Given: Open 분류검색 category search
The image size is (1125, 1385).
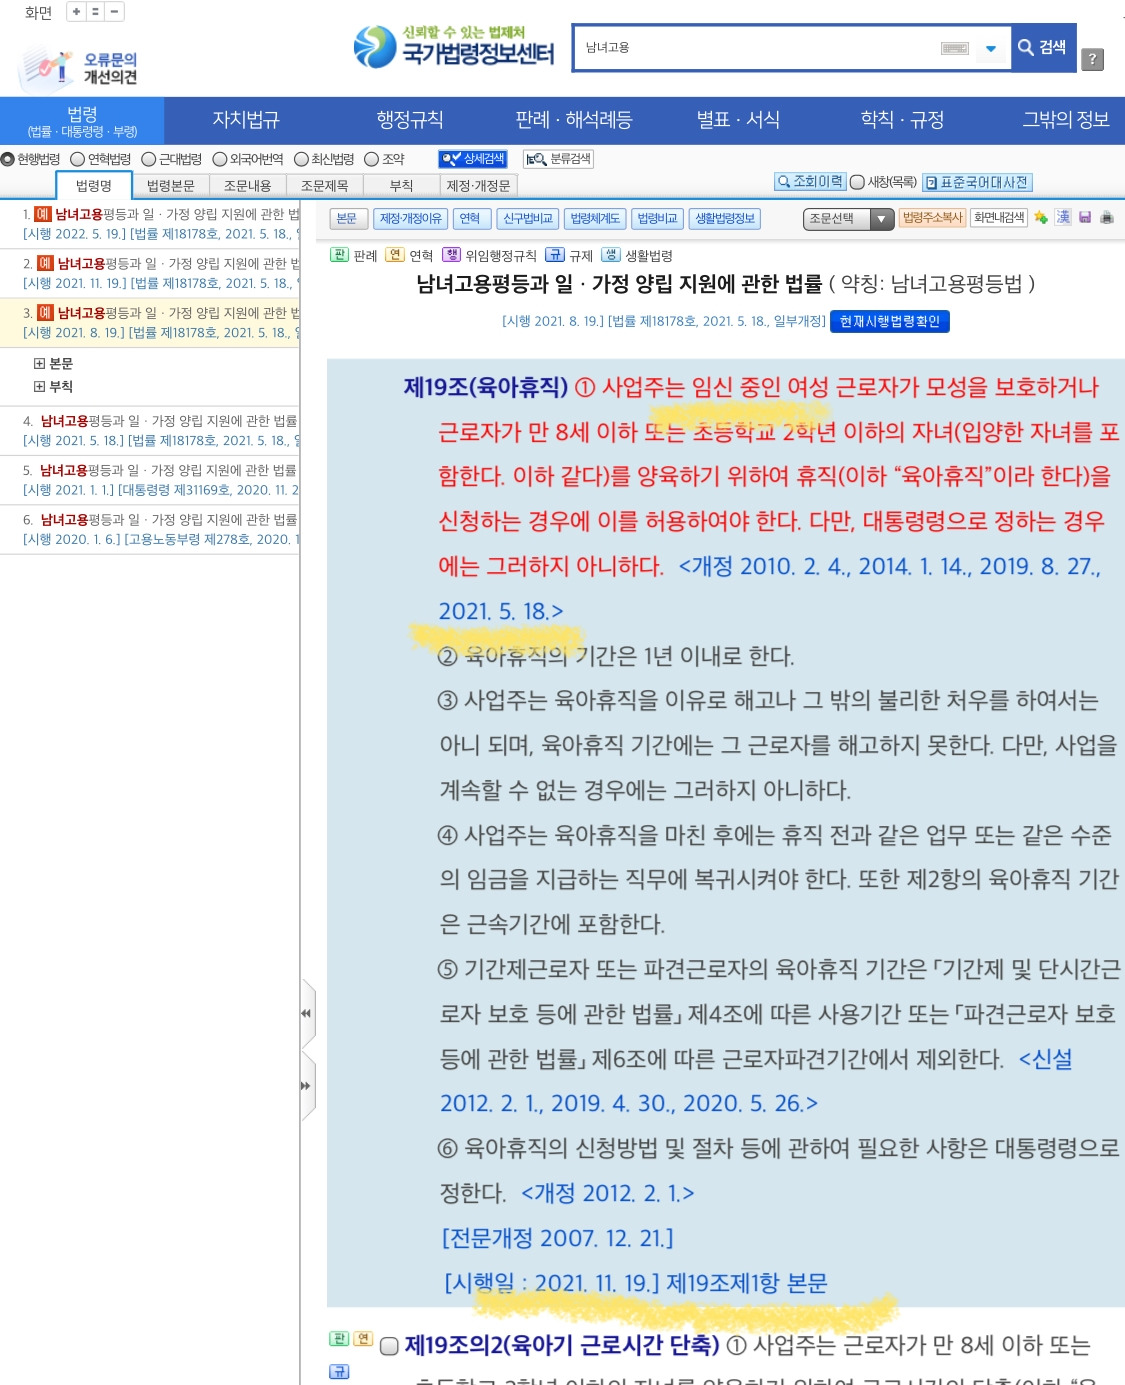Looking at the screenshot, I should [559, 159].
